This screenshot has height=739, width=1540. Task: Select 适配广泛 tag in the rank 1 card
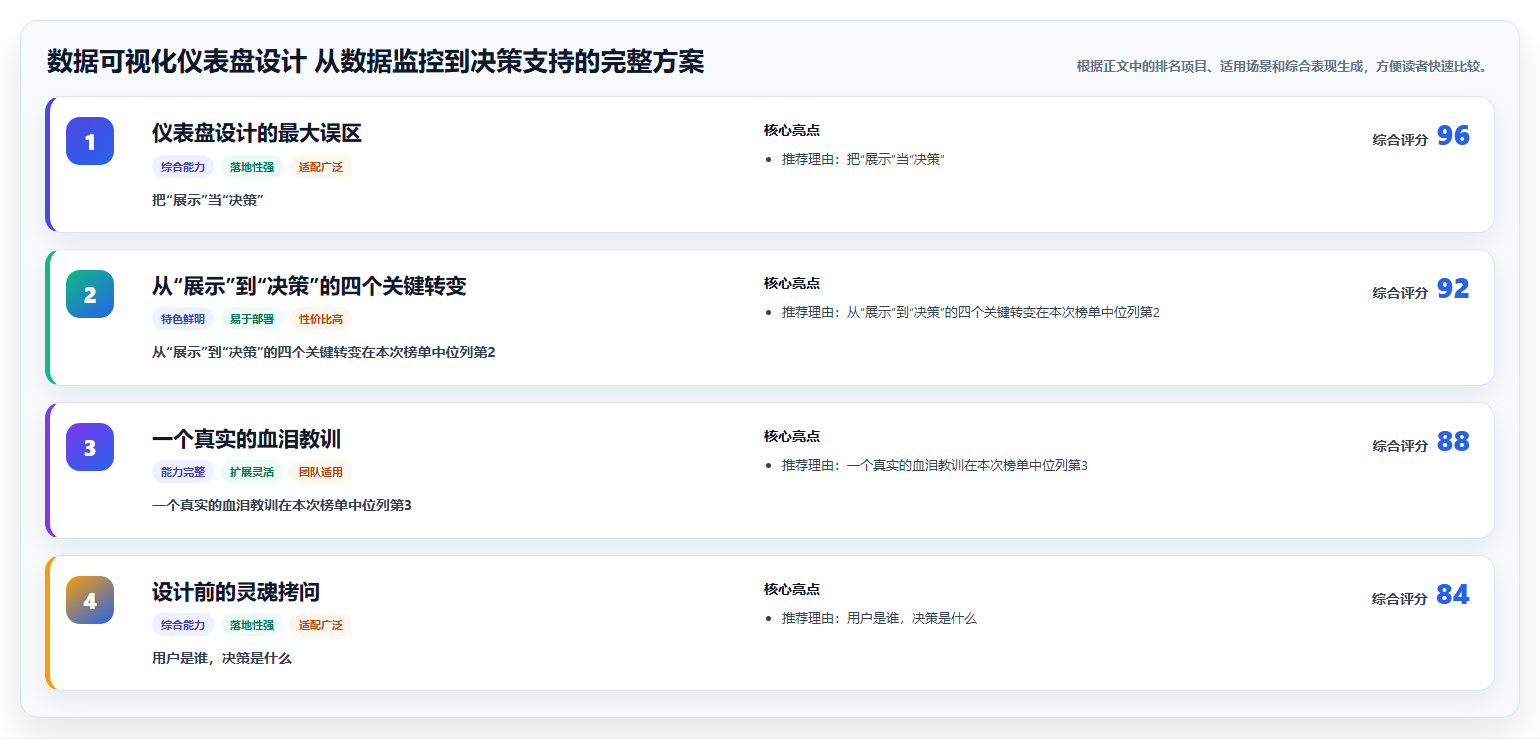[x=321, y=167]
